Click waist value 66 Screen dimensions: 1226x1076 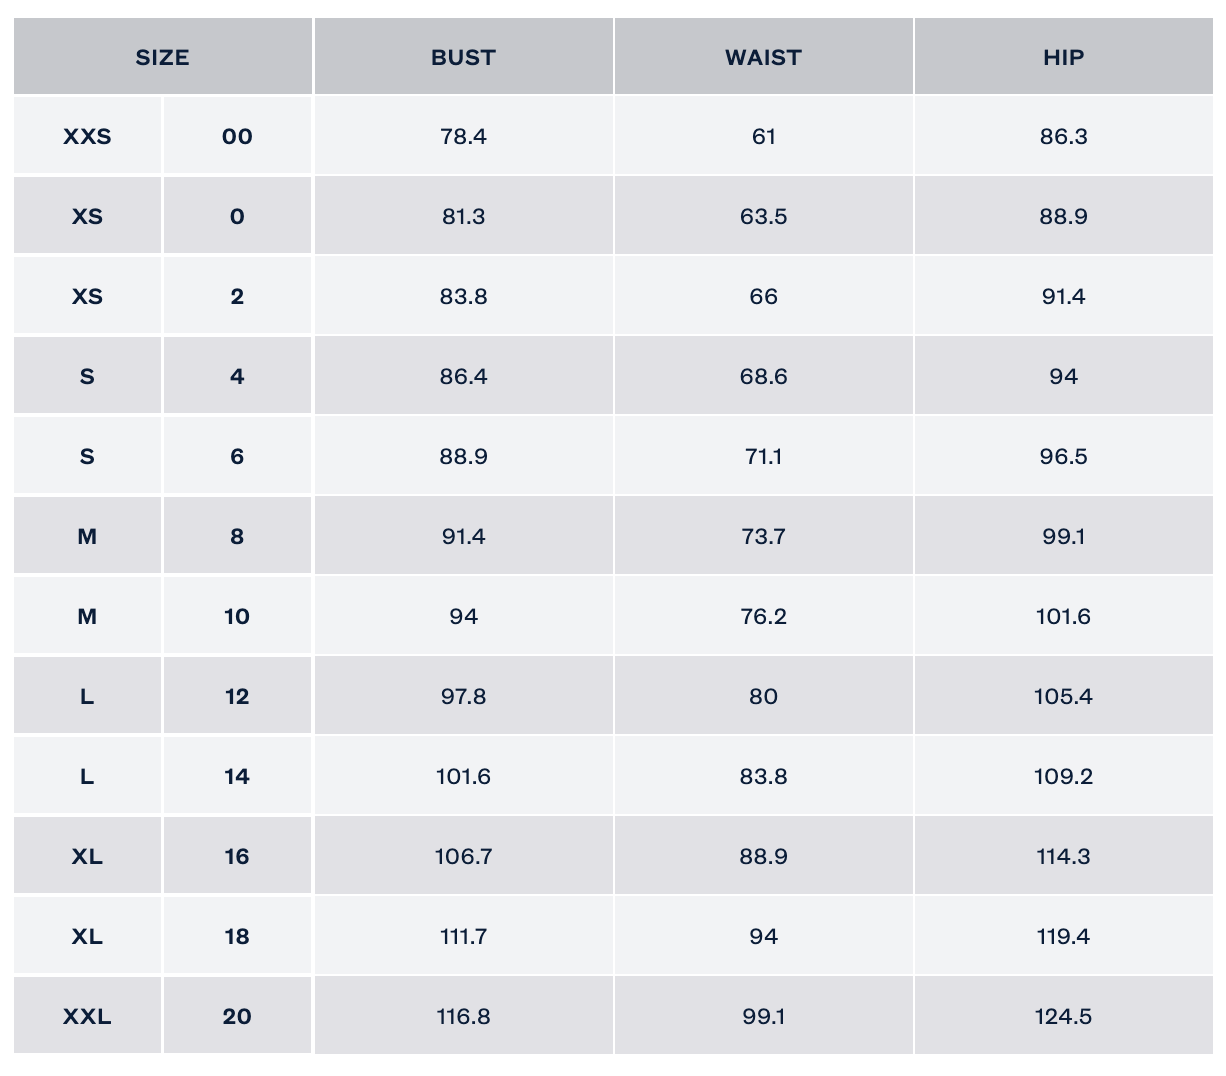point(763,296)
